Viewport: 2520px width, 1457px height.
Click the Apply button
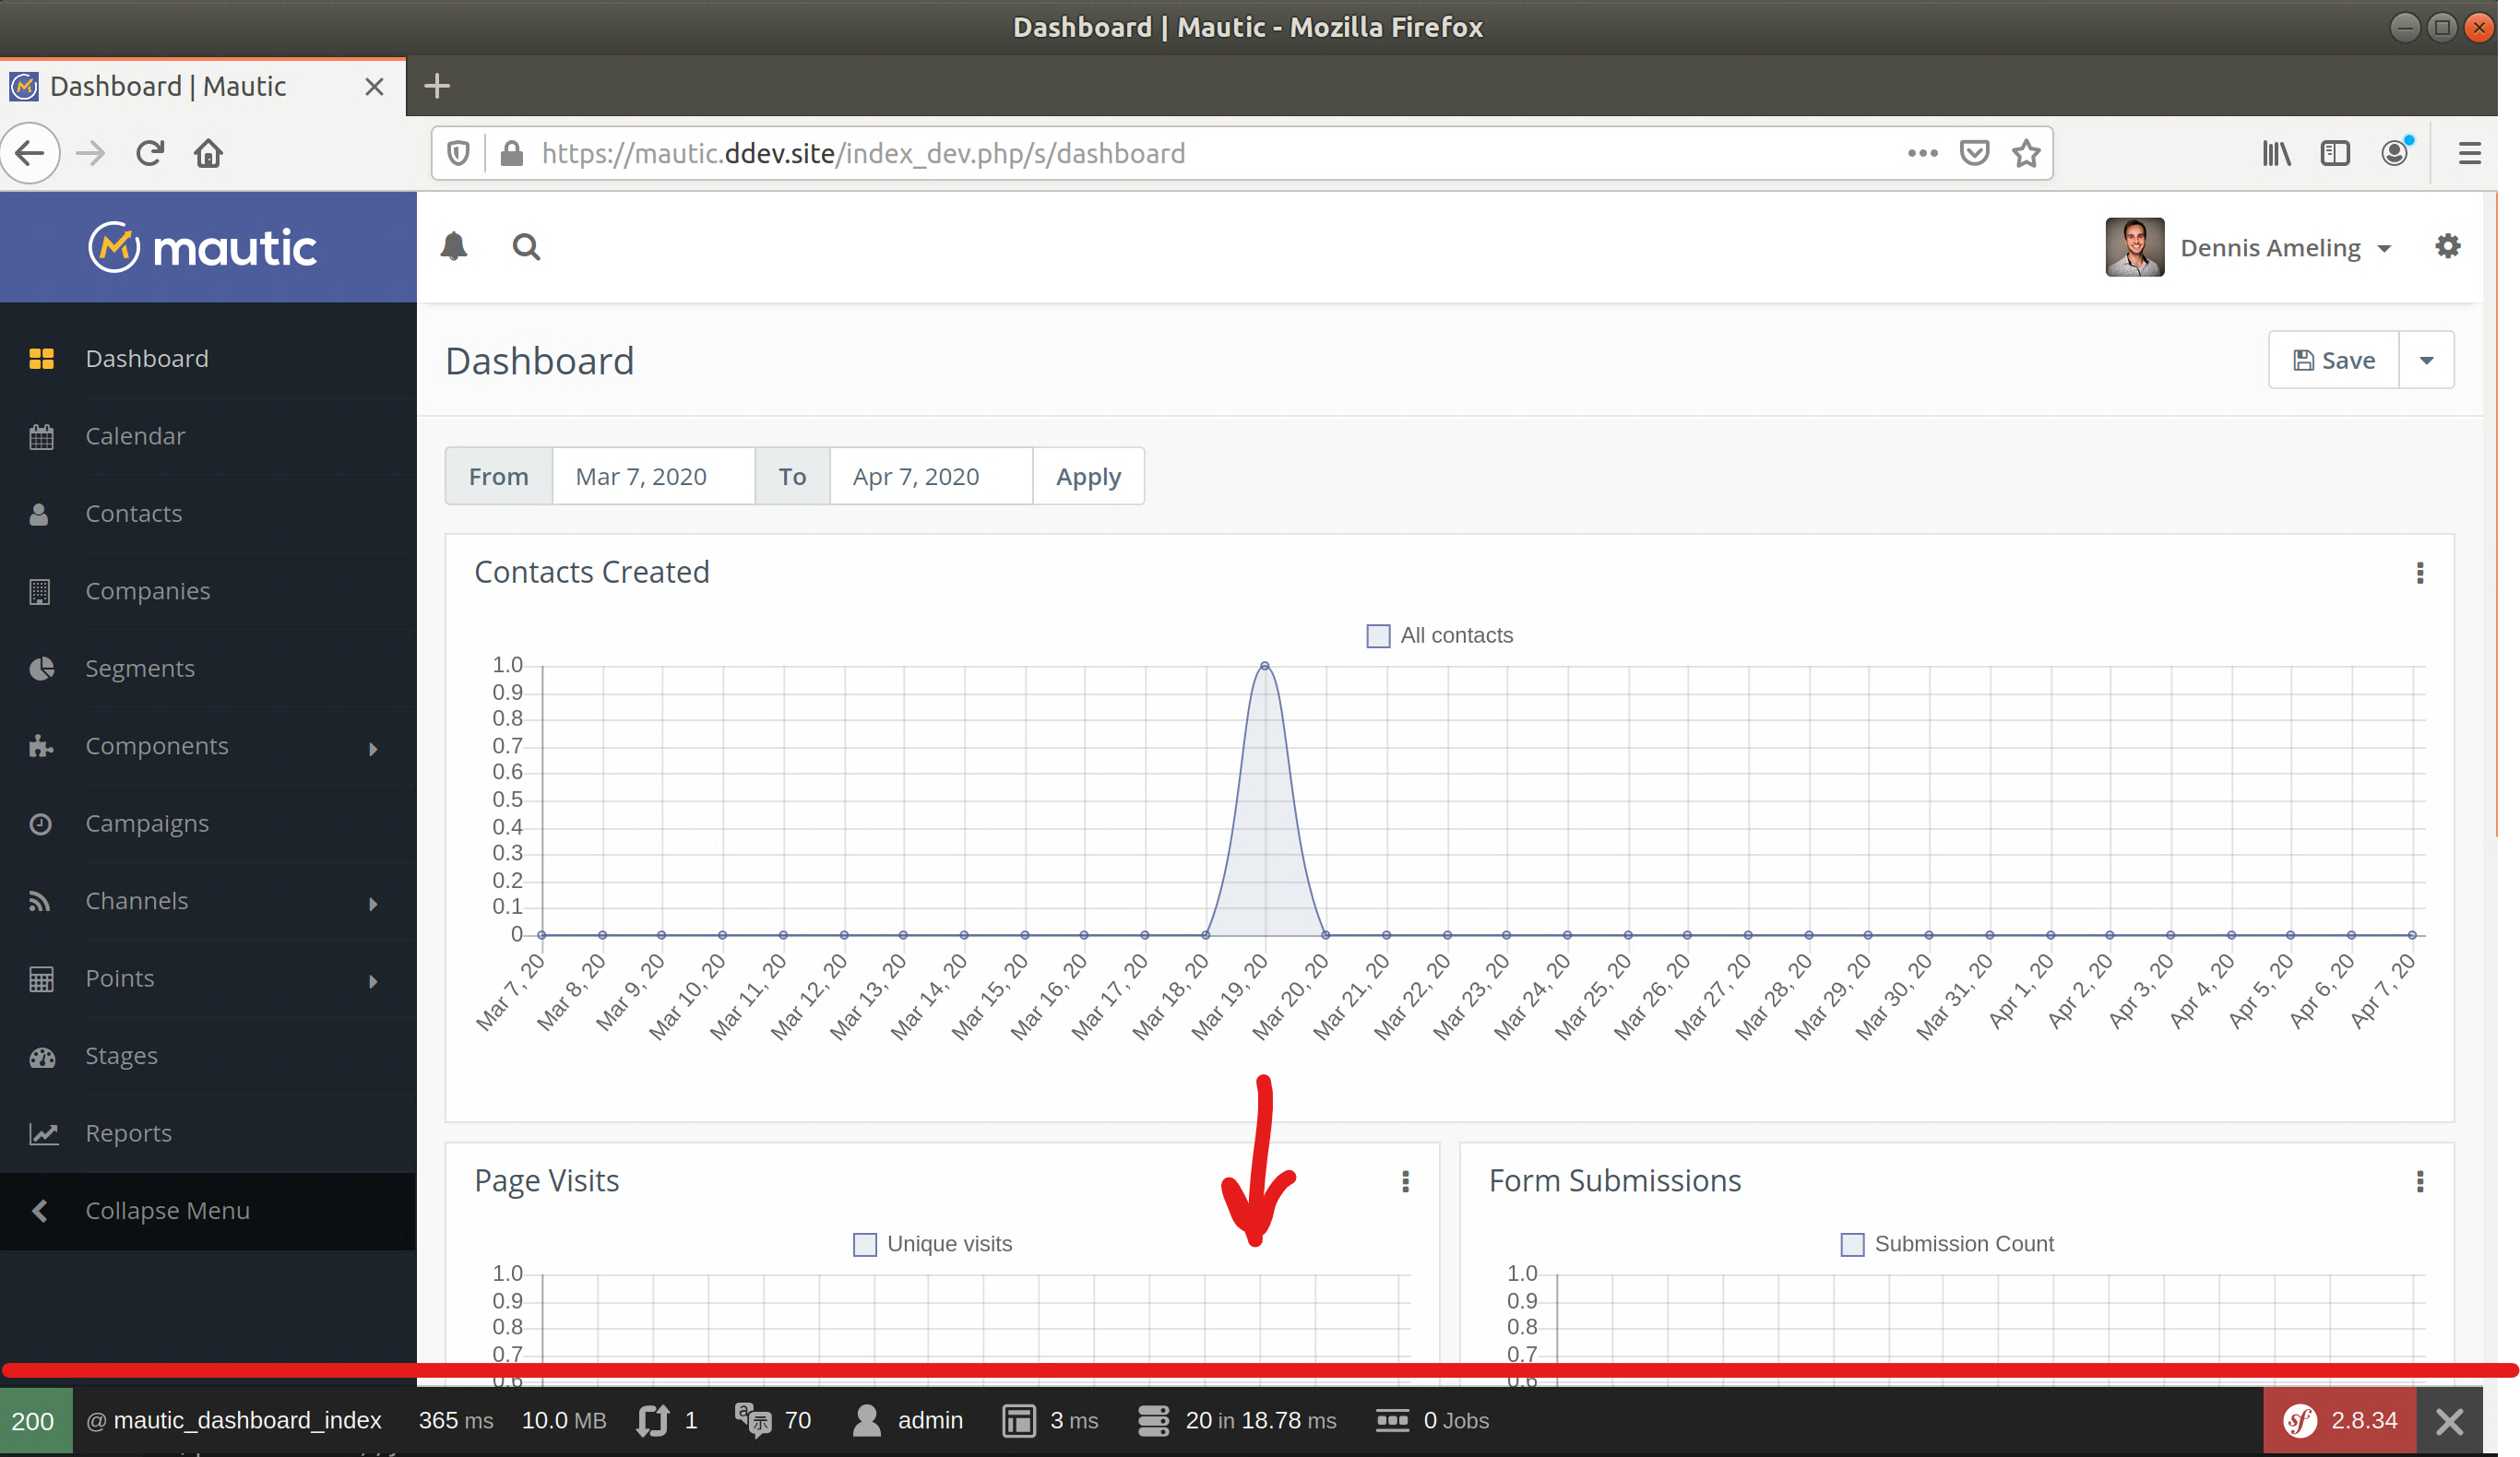[x=1088, y=475]
